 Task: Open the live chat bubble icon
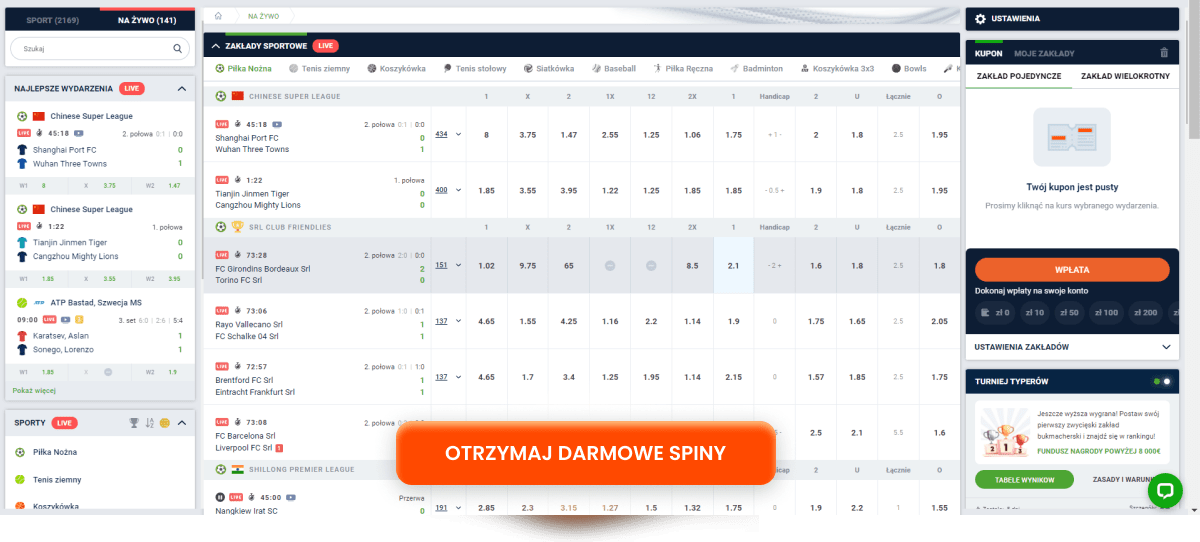point(1165,491)
